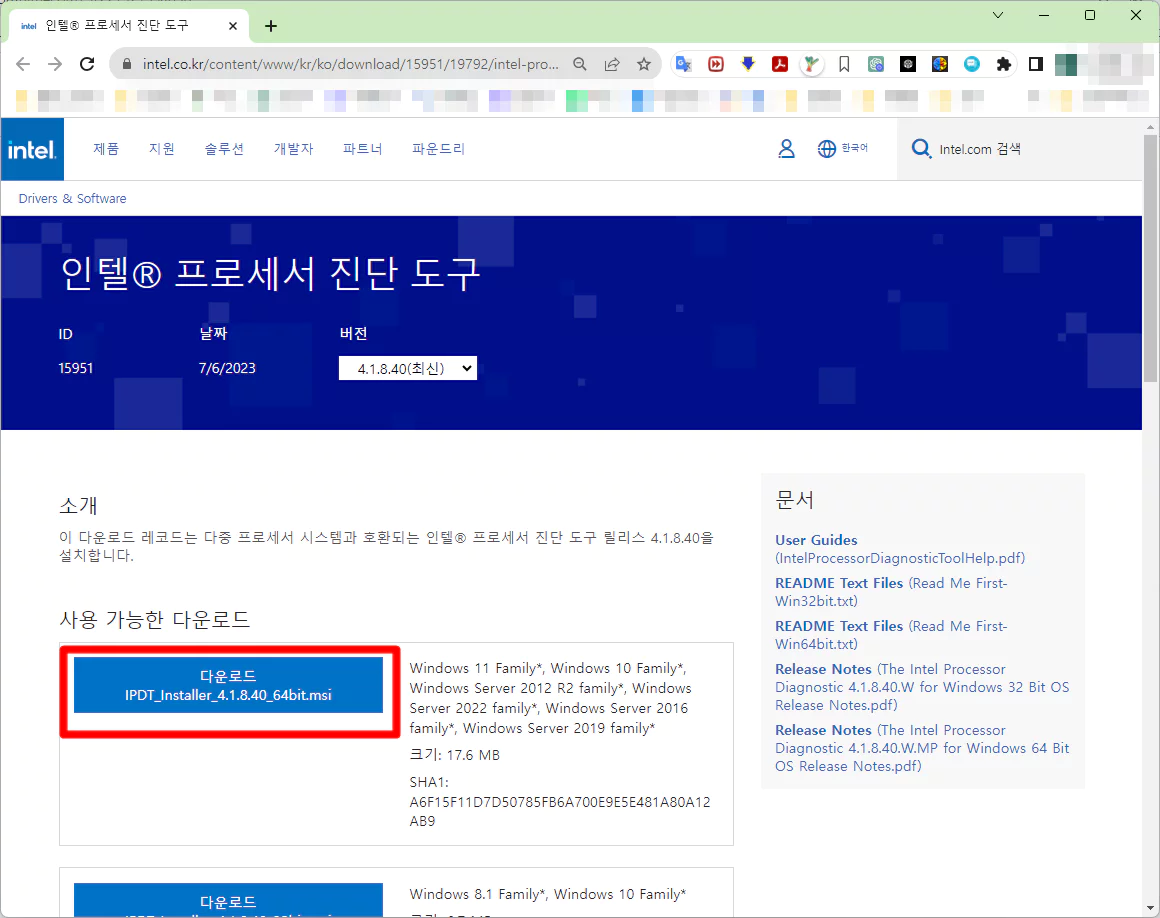Reload the Intel download page
Screen dimensions: 1160x918
tap(87, 64)
